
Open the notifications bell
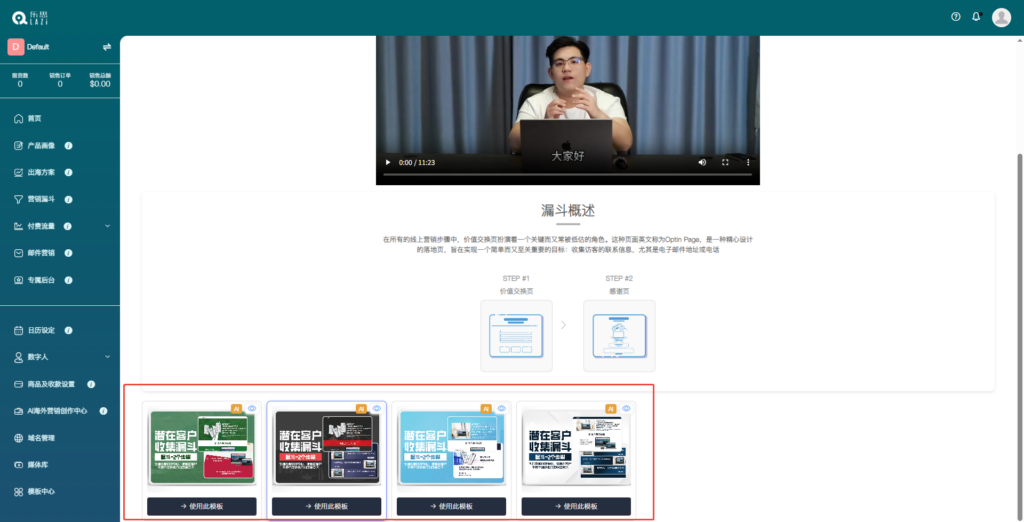tap(976, 17)
